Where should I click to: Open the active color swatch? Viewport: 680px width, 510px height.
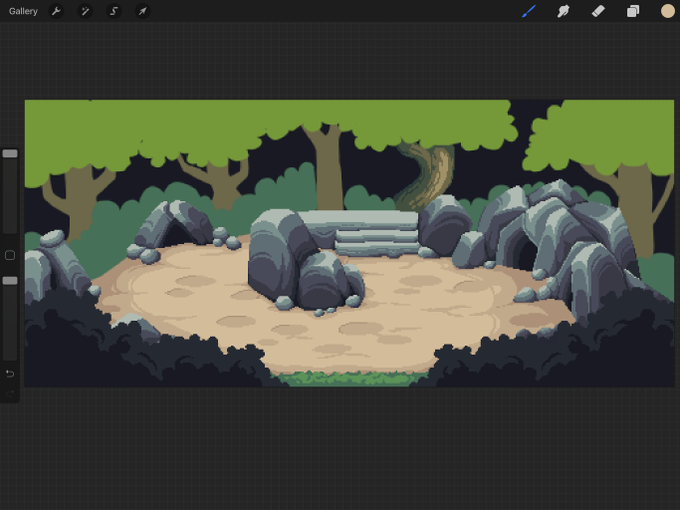pos(667,11)
